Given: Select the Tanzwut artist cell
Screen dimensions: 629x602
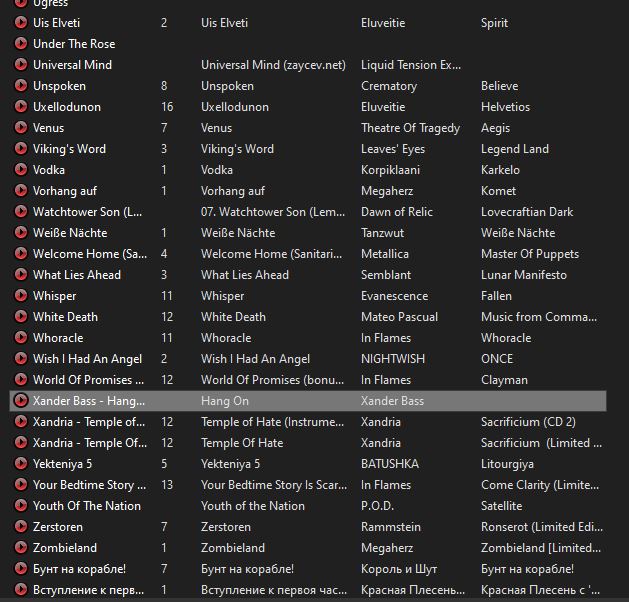Looking at the screenshot, I should [x=382, y=233].
